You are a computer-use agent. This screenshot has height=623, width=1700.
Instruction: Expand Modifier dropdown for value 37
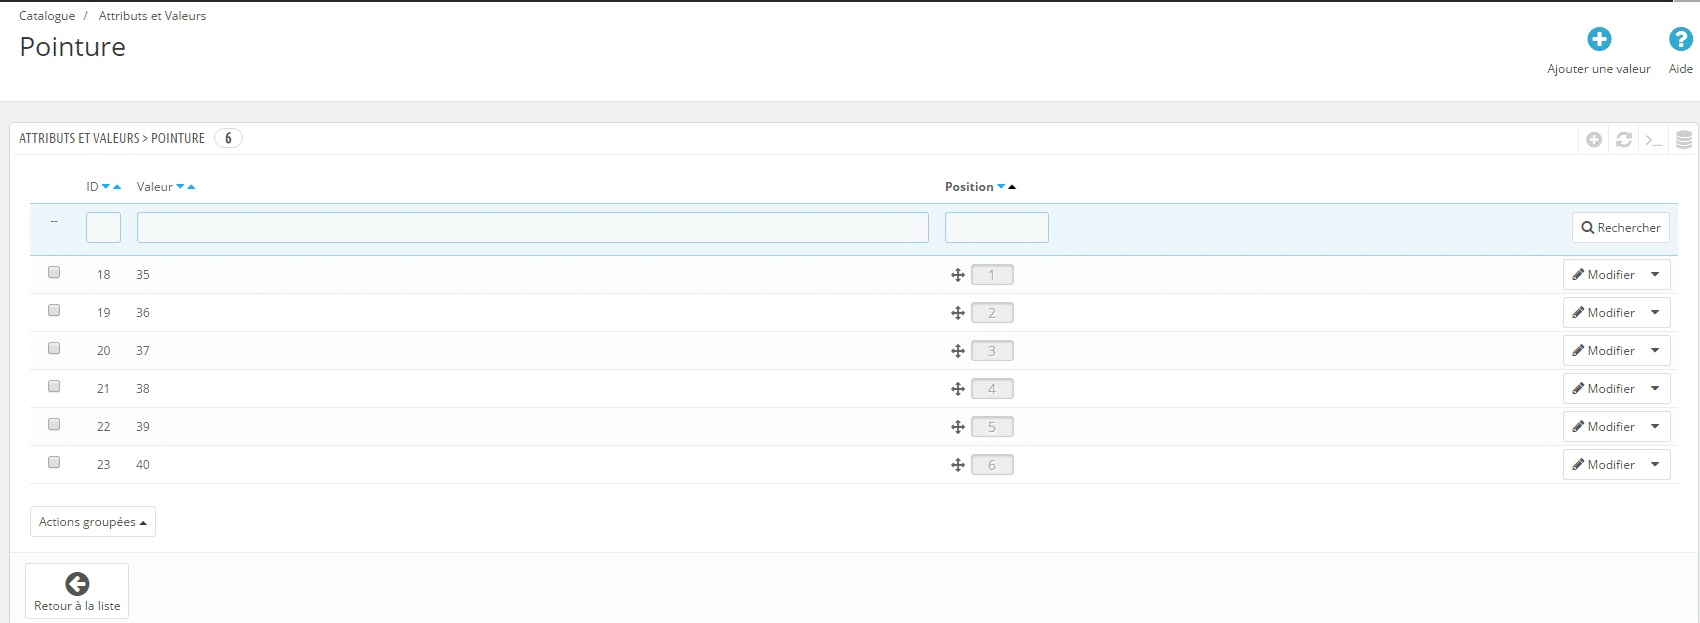[x=1655, y=351]
